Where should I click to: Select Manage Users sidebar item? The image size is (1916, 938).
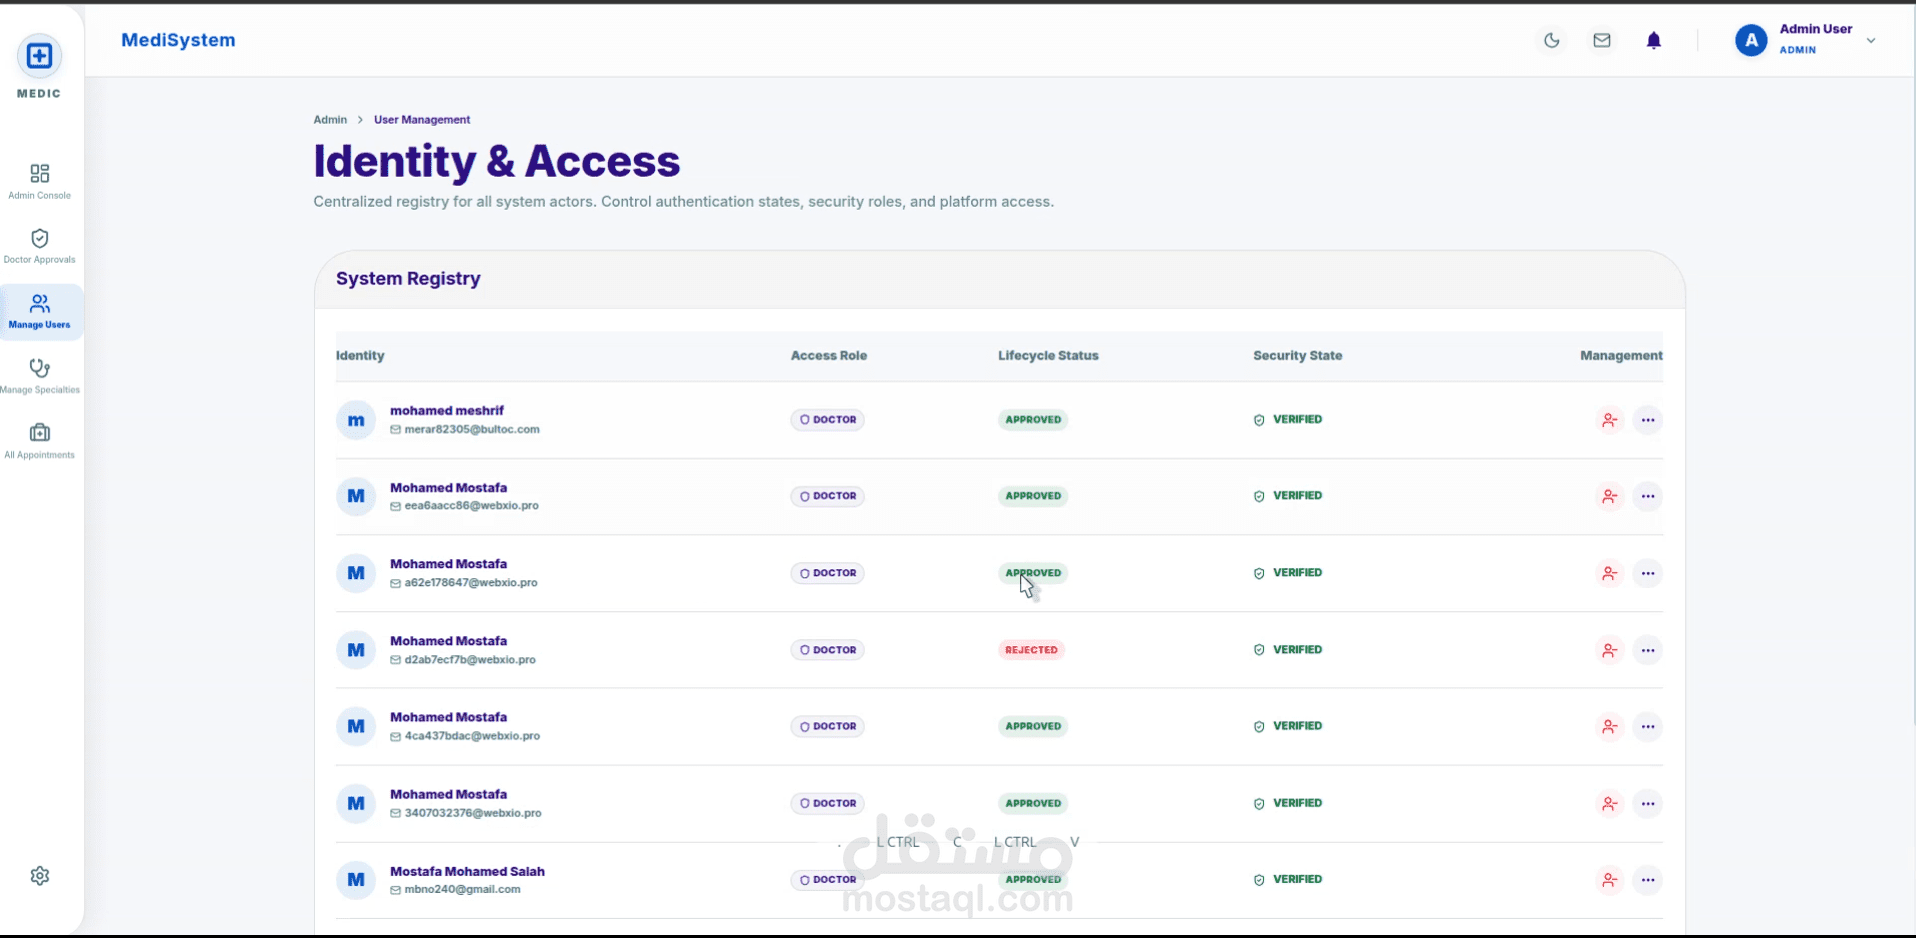(39, 311)
